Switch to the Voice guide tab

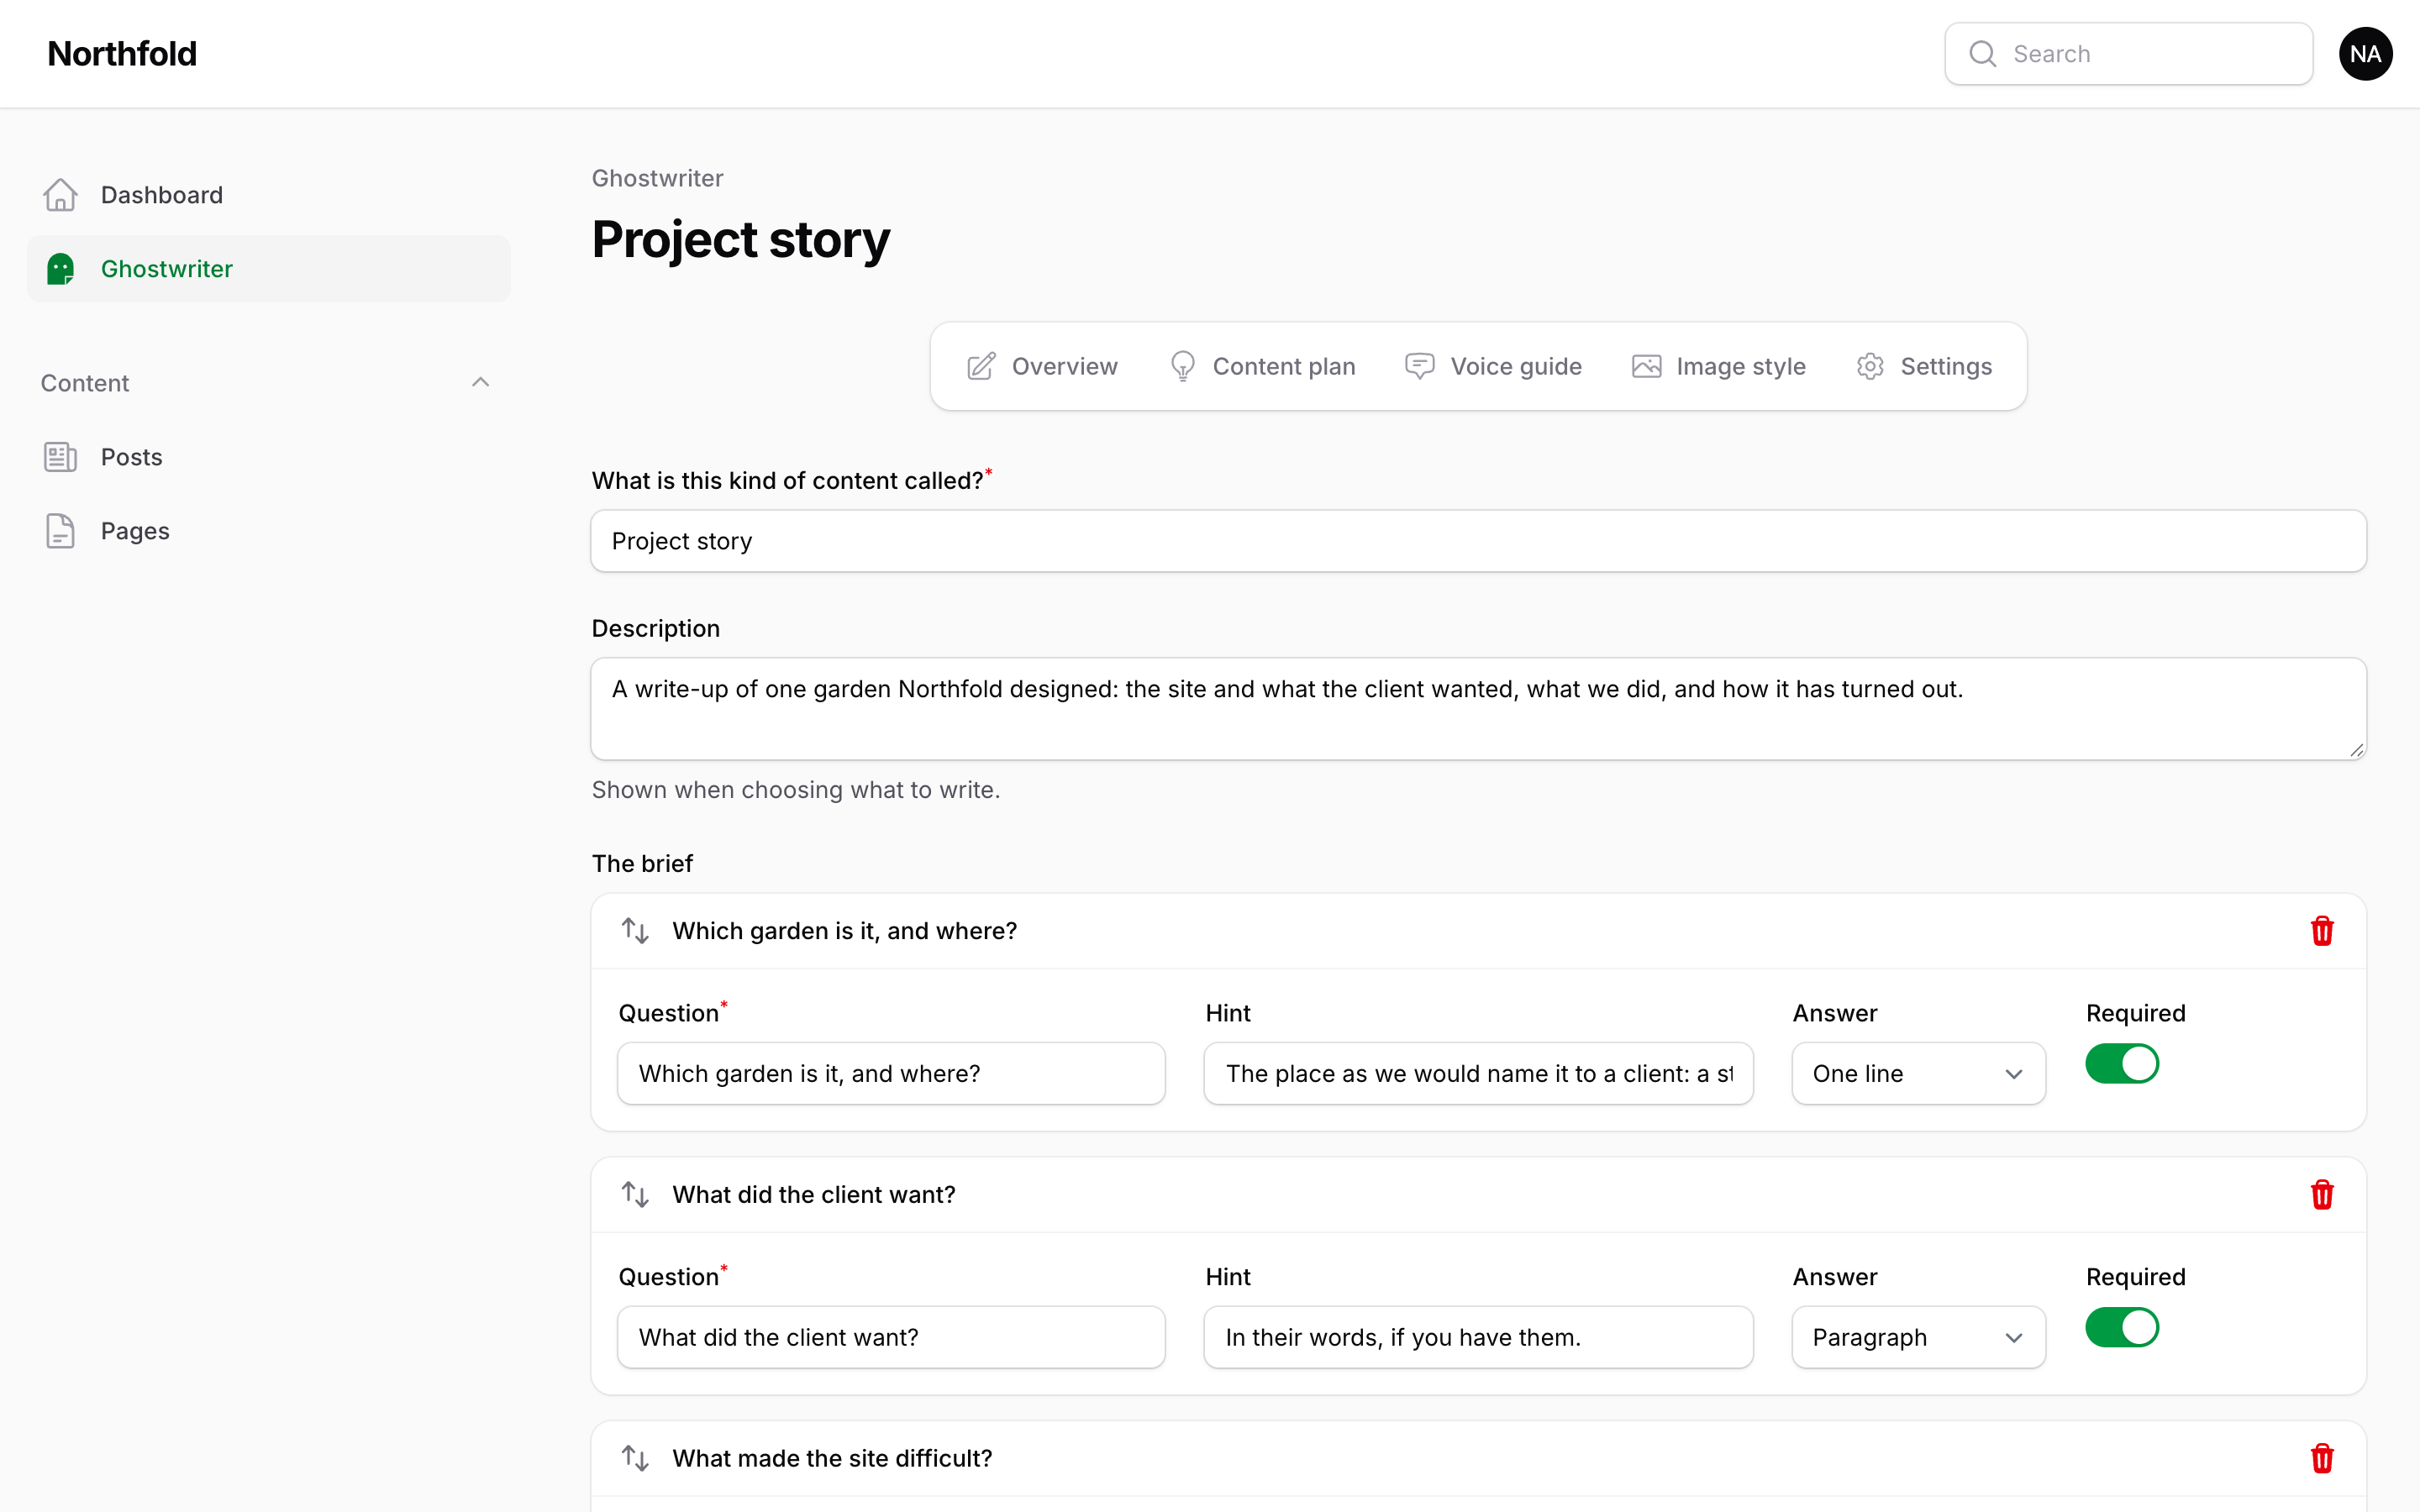click(1493, 367)
